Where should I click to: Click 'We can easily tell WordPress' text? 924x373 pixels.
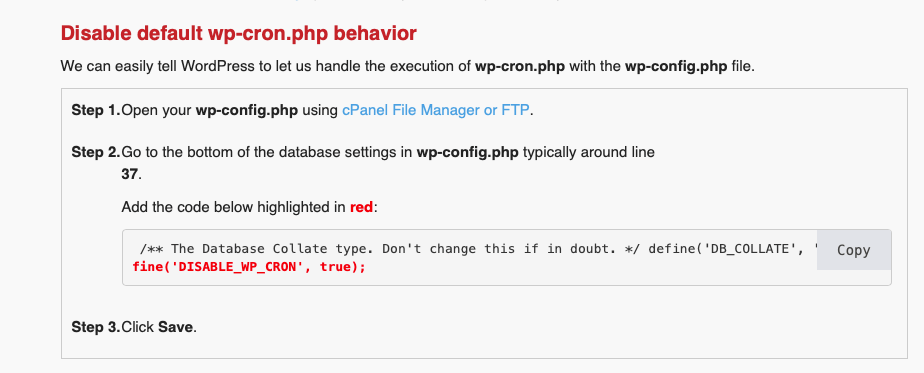[x=157, y=66]
